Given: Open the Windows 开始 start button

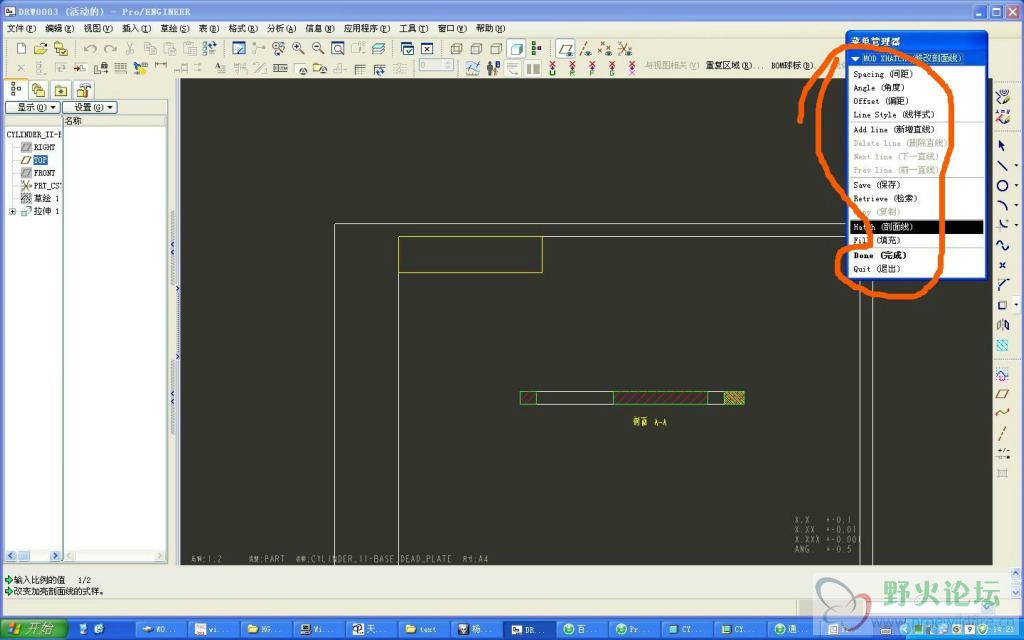Looking at the screenshot, I should [33, 629].
